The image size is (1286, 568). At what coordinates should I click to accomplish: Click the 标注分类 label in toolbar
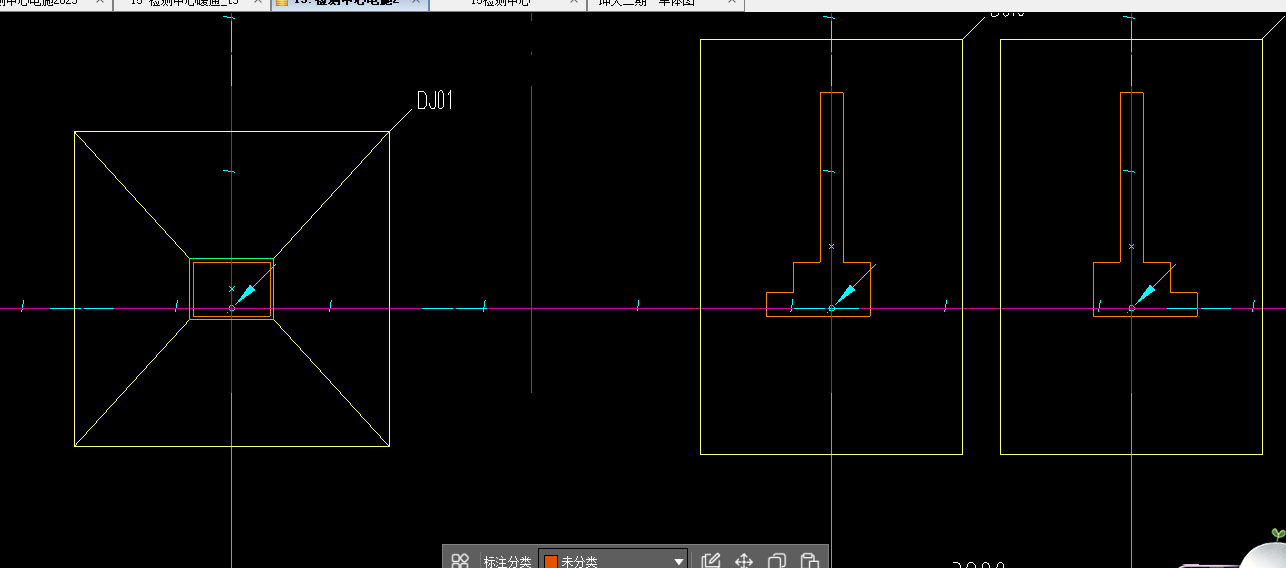pos(507,562)
